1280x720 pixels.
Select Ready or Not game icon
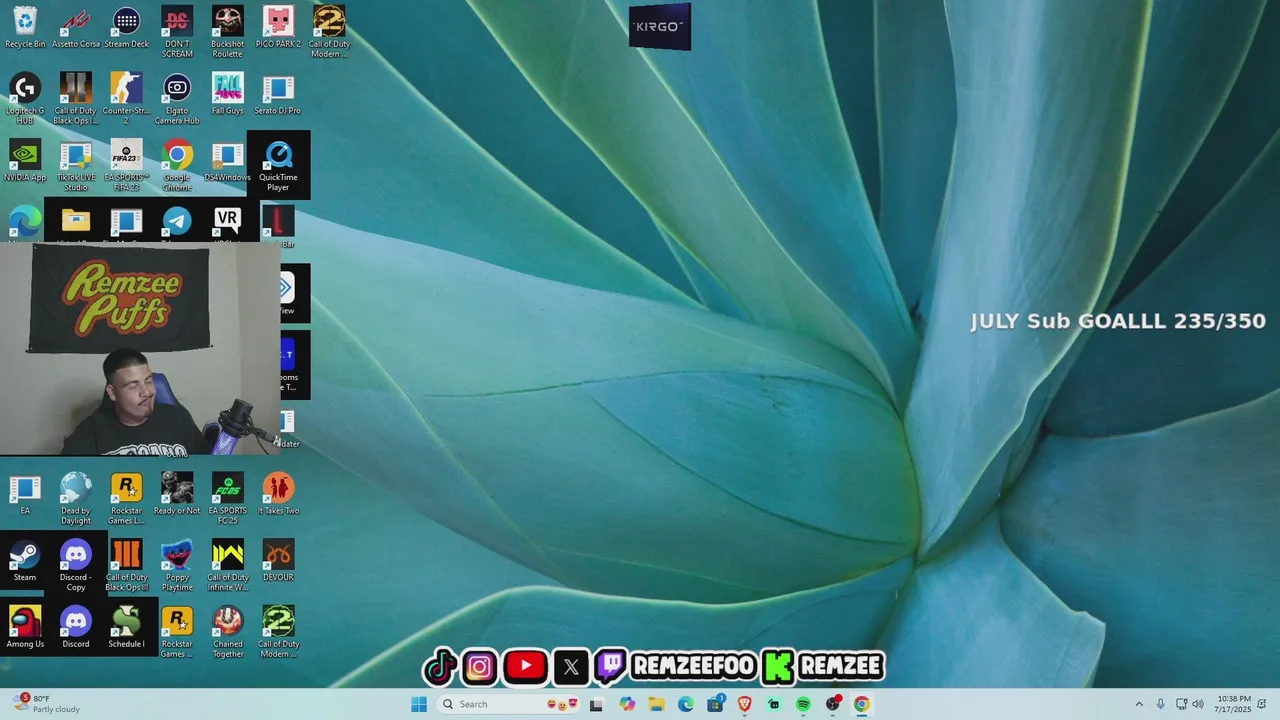[177, 494]
